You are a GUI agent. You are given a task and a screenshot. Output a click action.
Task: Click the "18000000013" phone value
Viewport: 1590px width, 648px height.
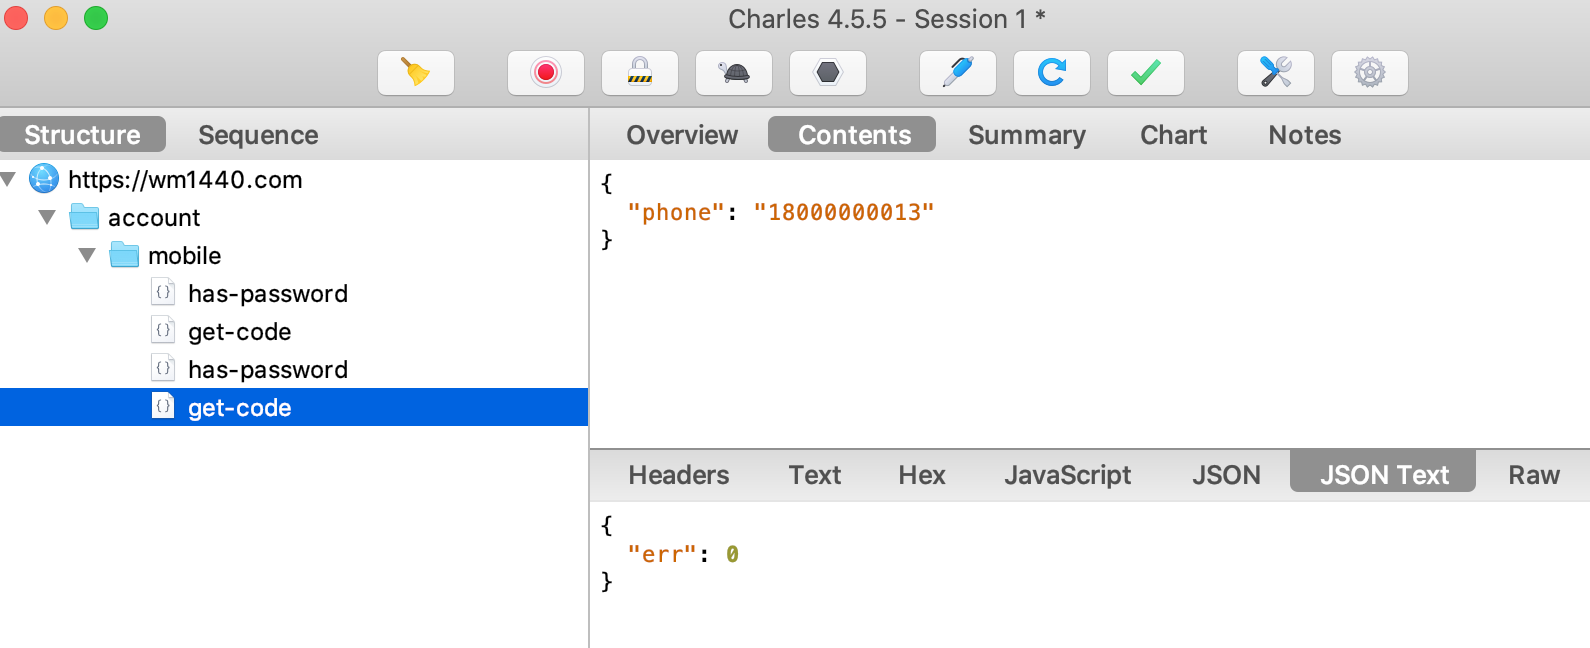coord(844,213)
